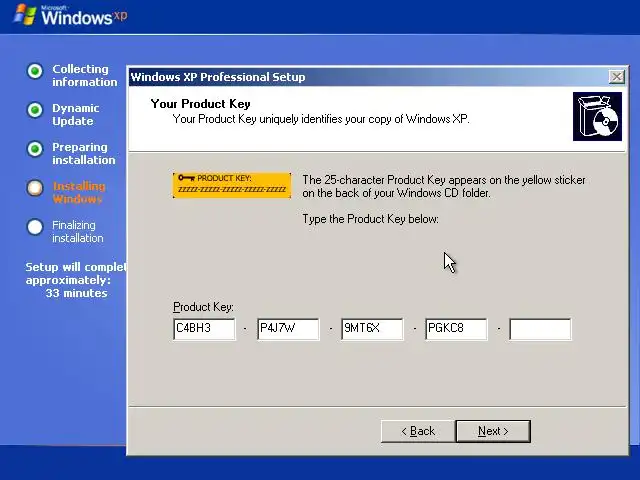640x480 pixels.
Task: Go back with the Back button
Action: (x=418, y=431)
